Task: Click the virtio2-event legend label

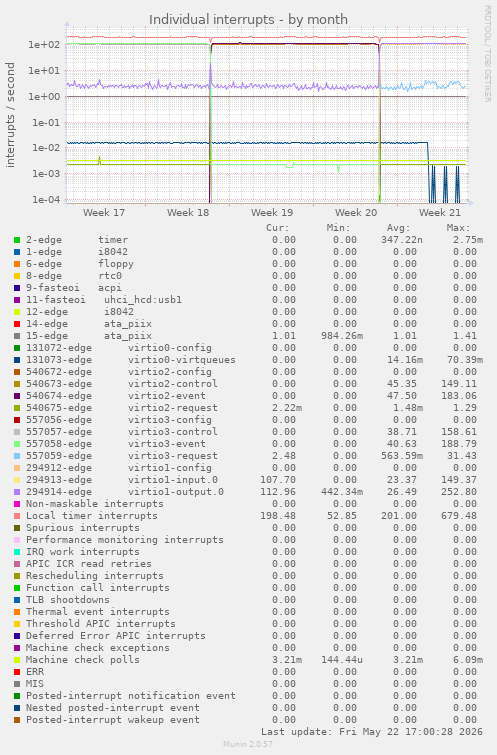Action: (167, 396)
